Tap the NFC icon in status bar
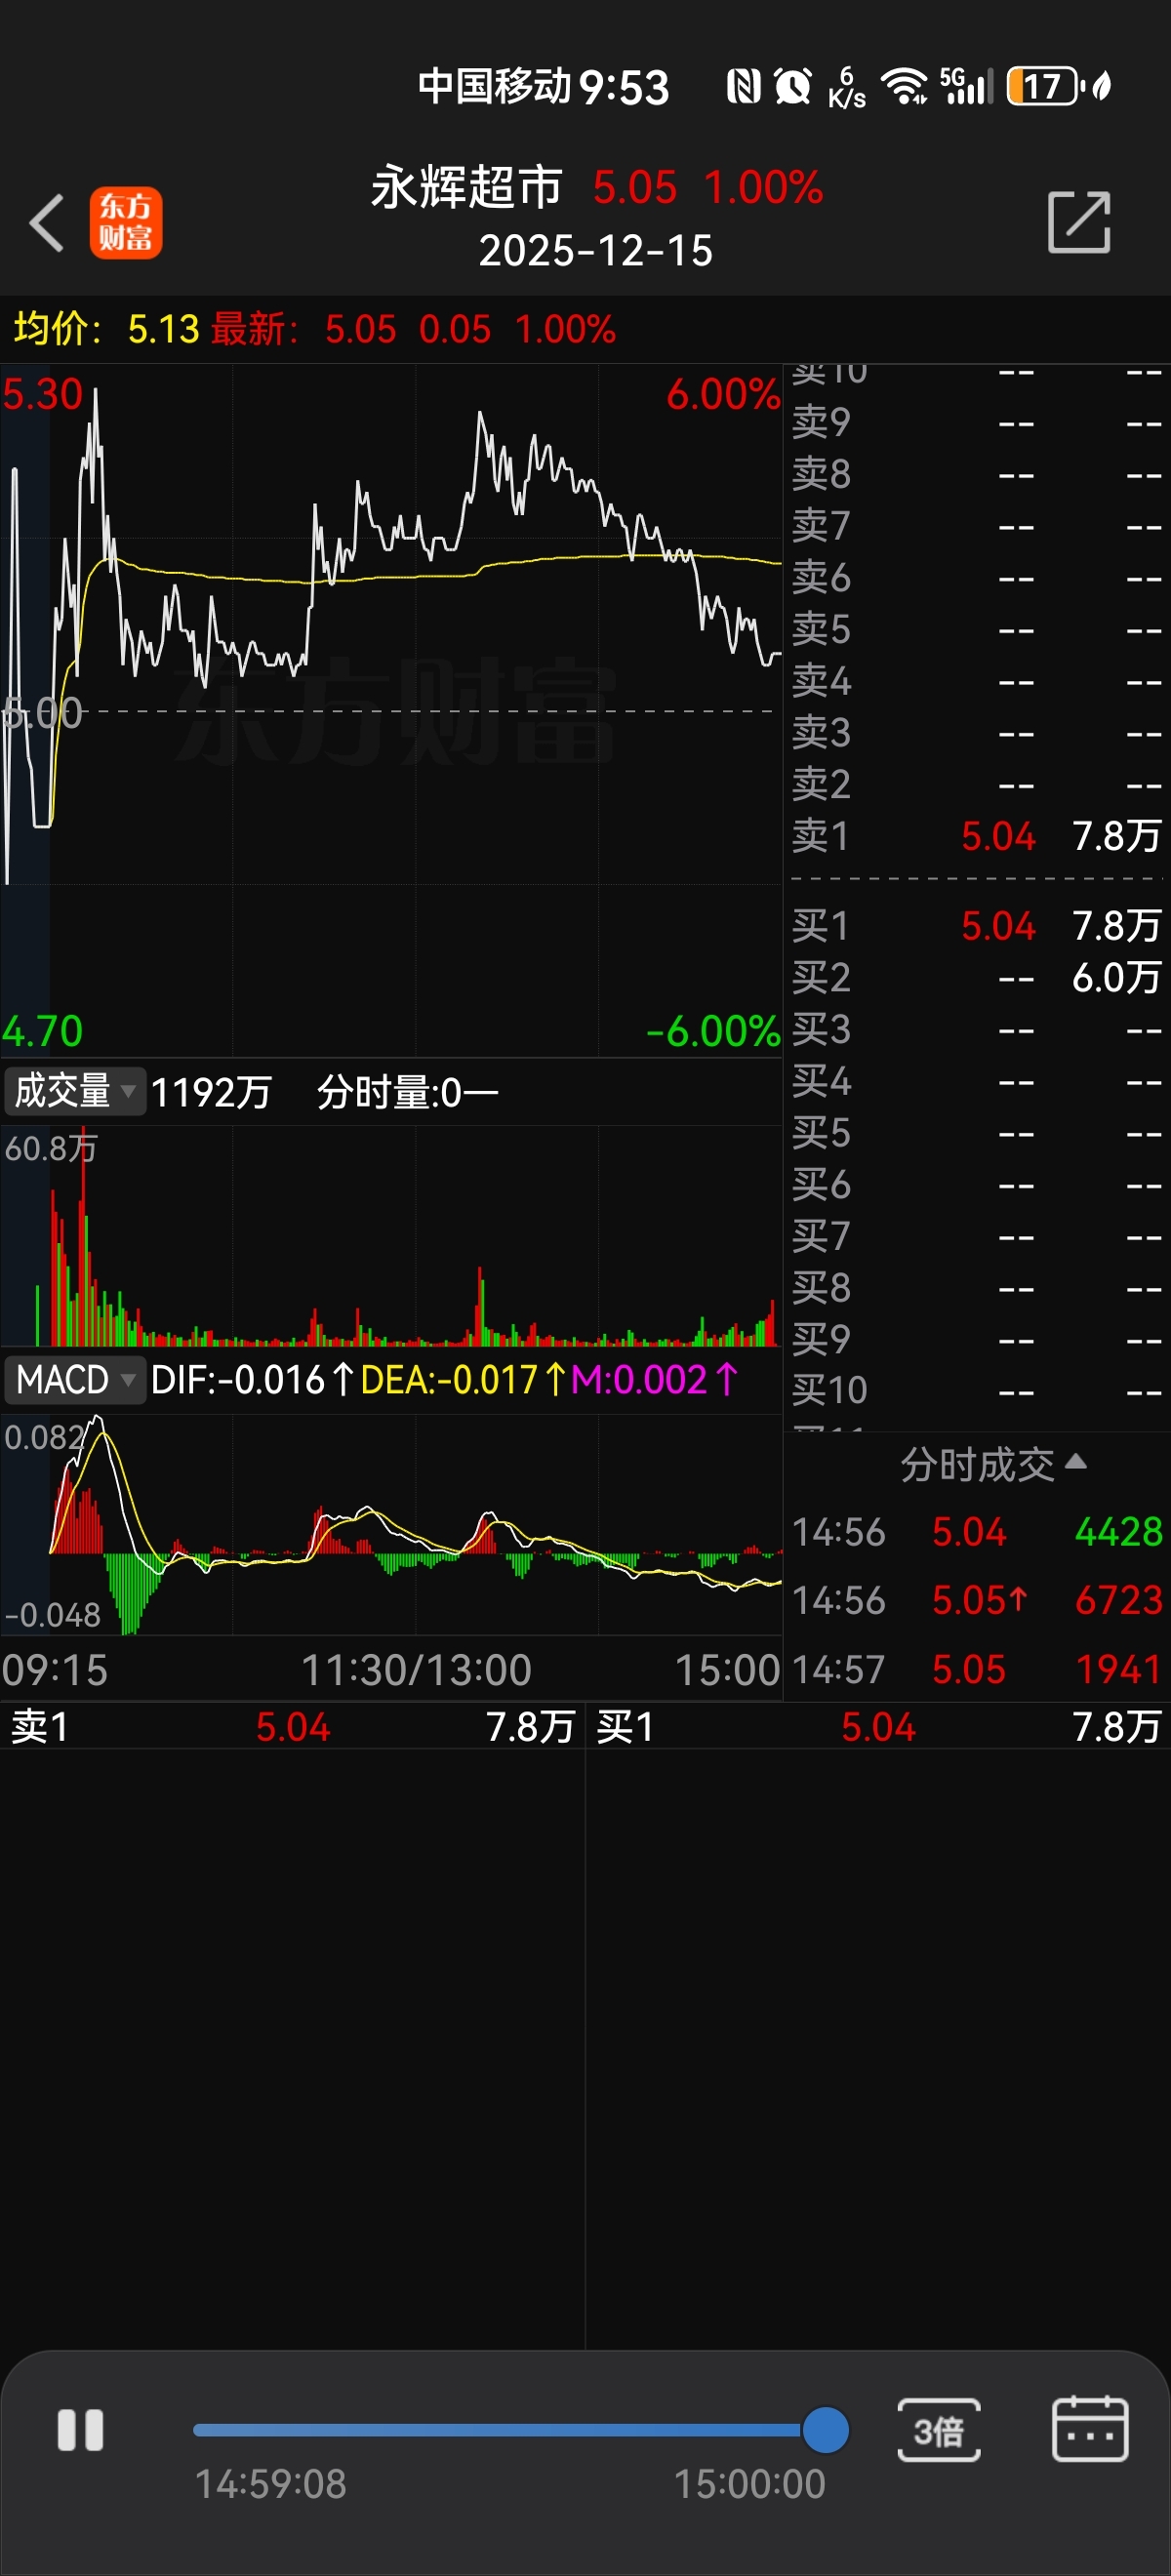Image resolution: width=1171 pixels, height=2576 pixels. pos(744,86)
